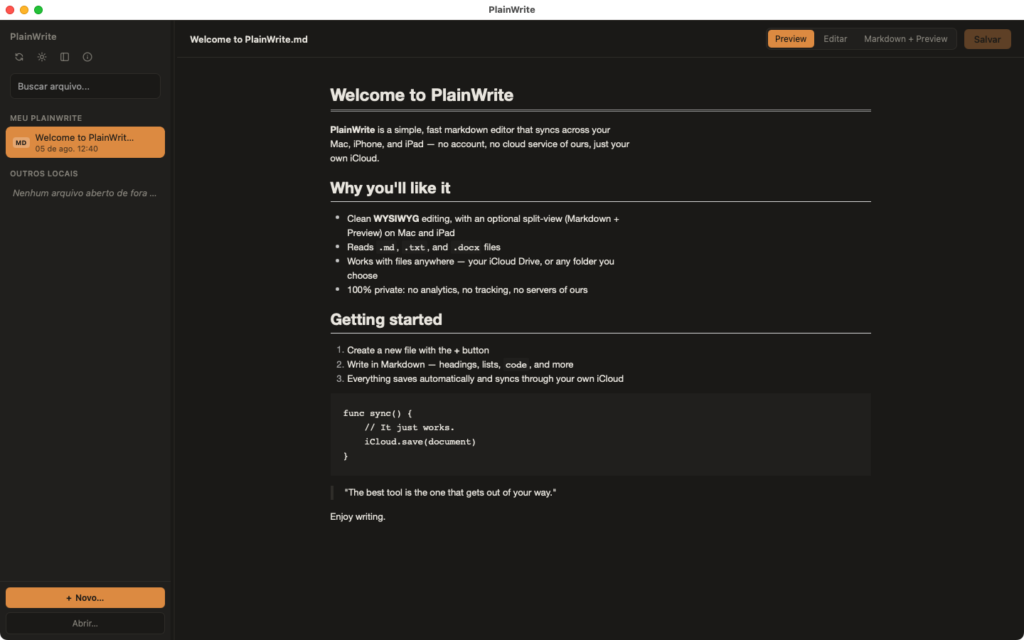Switch to Markdown + Preview mode
Image resolution: width=1024 pixels, height=640 pixels.
coord(905,39)
